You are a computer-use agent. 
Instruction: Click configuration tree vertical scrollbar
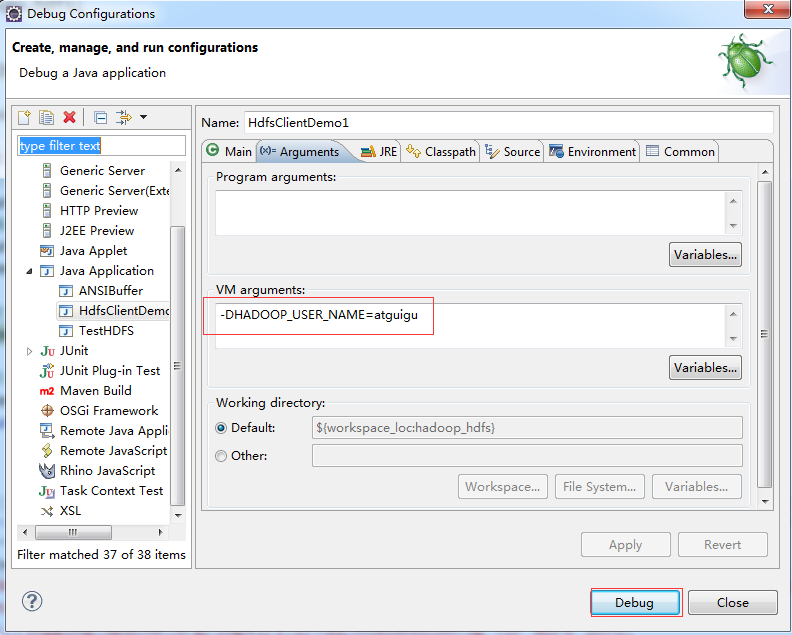[x=178, y=366]
